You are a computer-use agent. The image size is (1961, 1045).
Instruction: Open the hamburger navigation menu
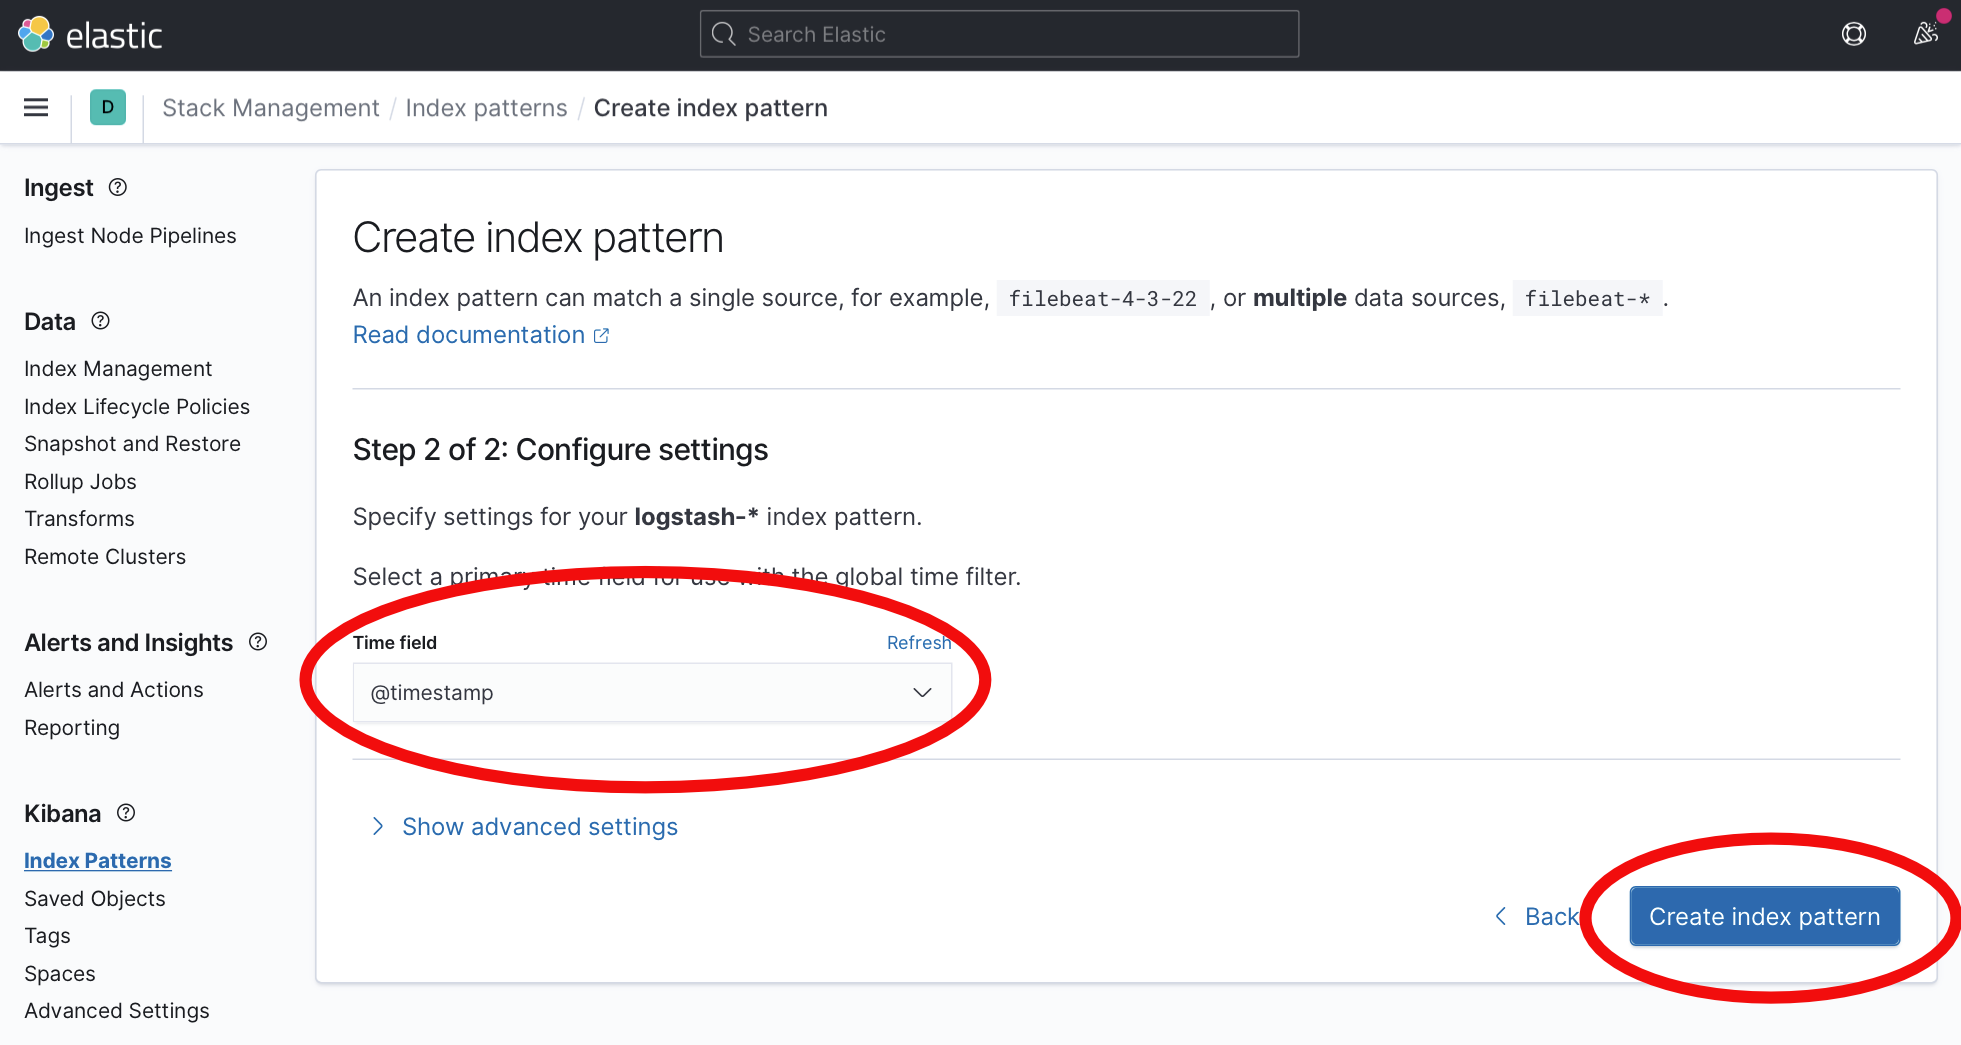pos(35,107)
